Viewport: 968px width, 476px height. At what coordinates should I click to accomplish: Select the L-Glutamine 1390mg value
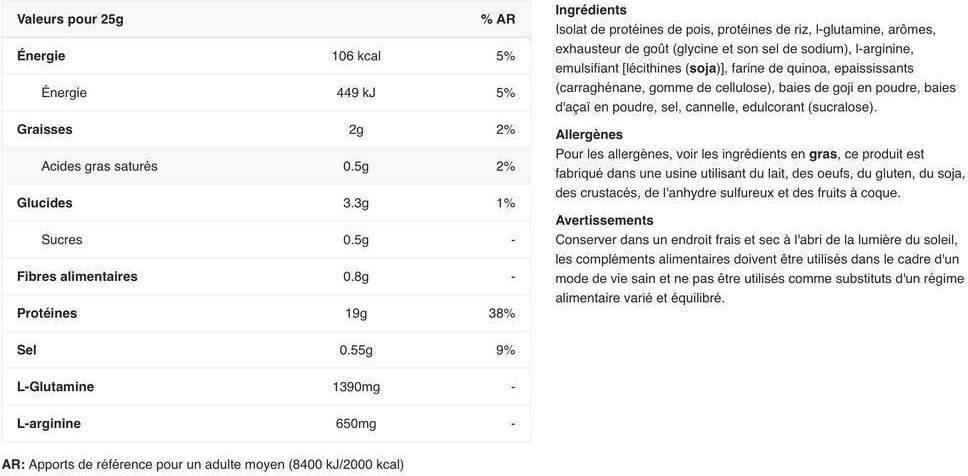(x=356, y=387)
